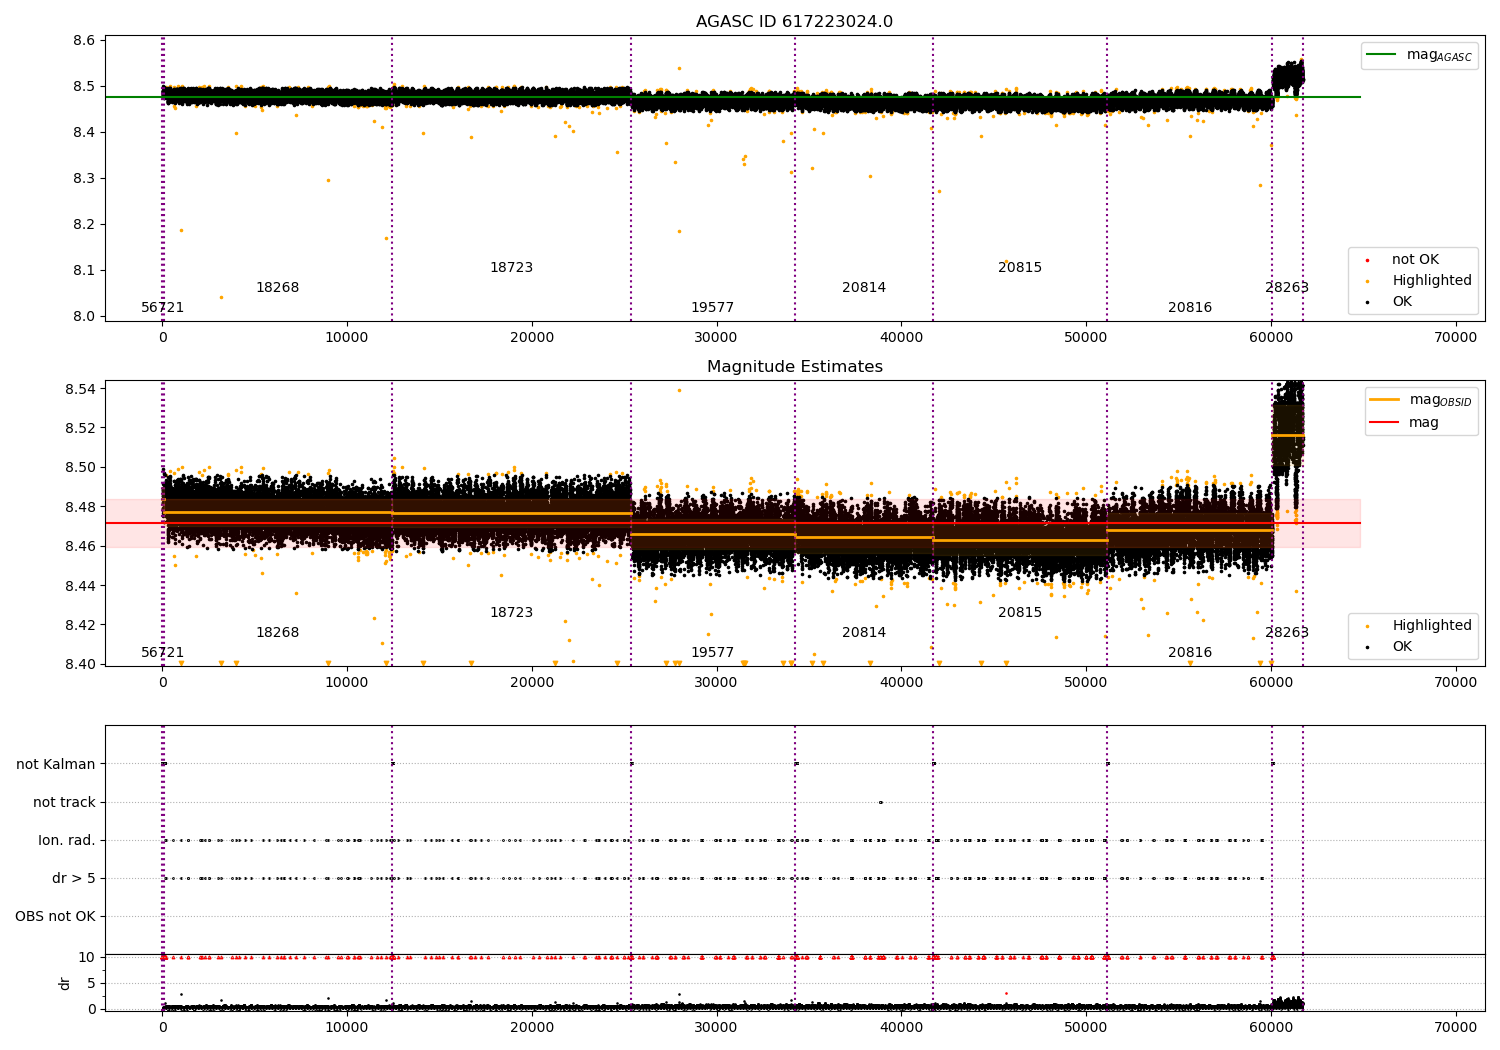Click the y-axis tick 8.2
This screenshot has width=1500, height=1050.
[85, 225]
